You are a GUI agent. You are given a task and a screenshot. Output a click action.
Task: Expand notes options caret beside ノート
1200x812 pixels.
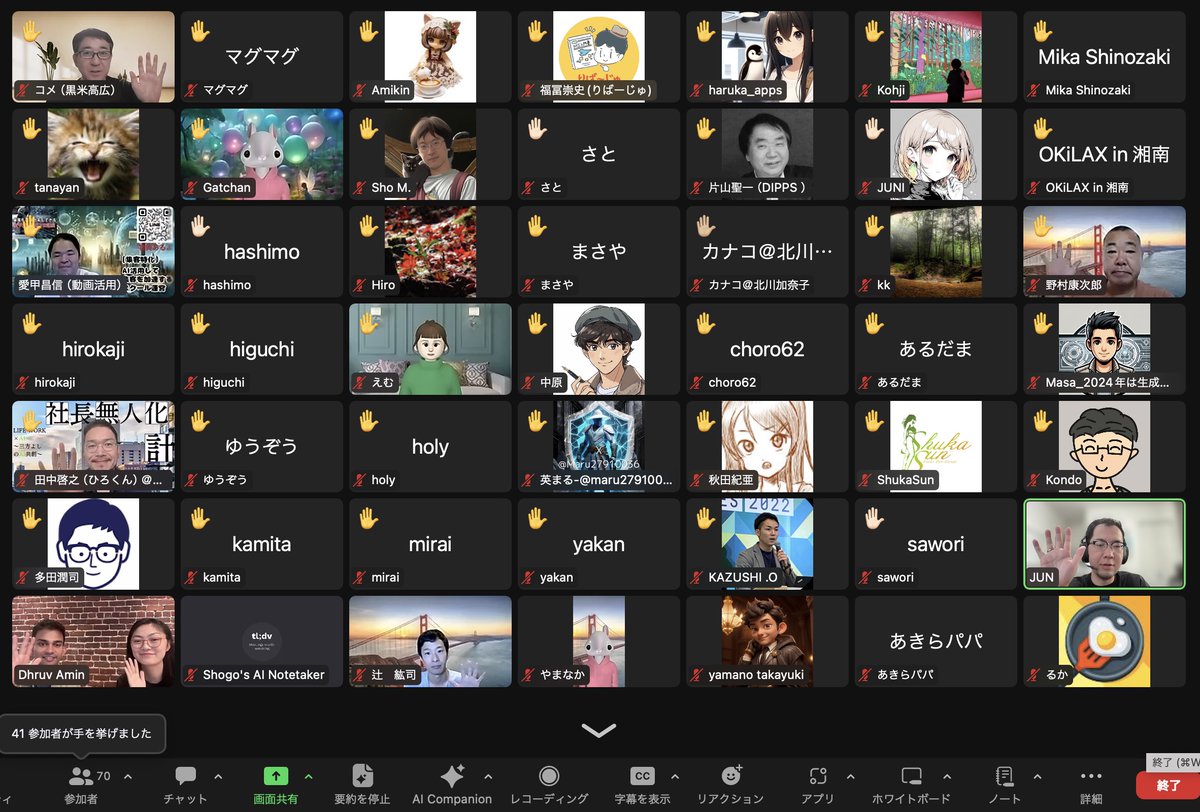(1036, 776)
